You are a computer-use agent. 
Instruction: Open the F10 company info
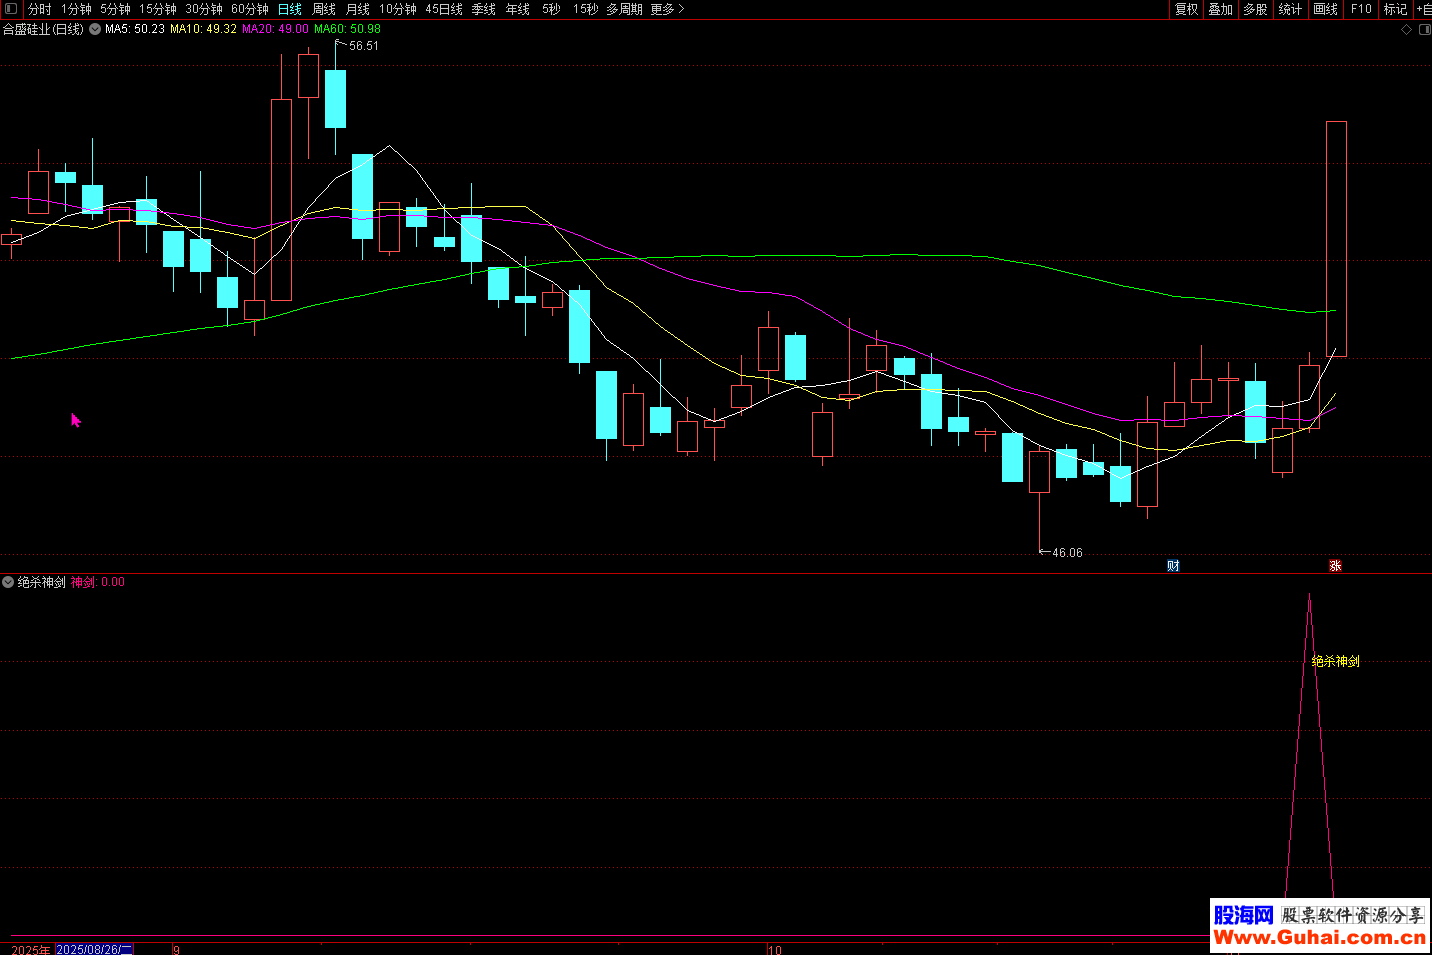(1361, 9)
